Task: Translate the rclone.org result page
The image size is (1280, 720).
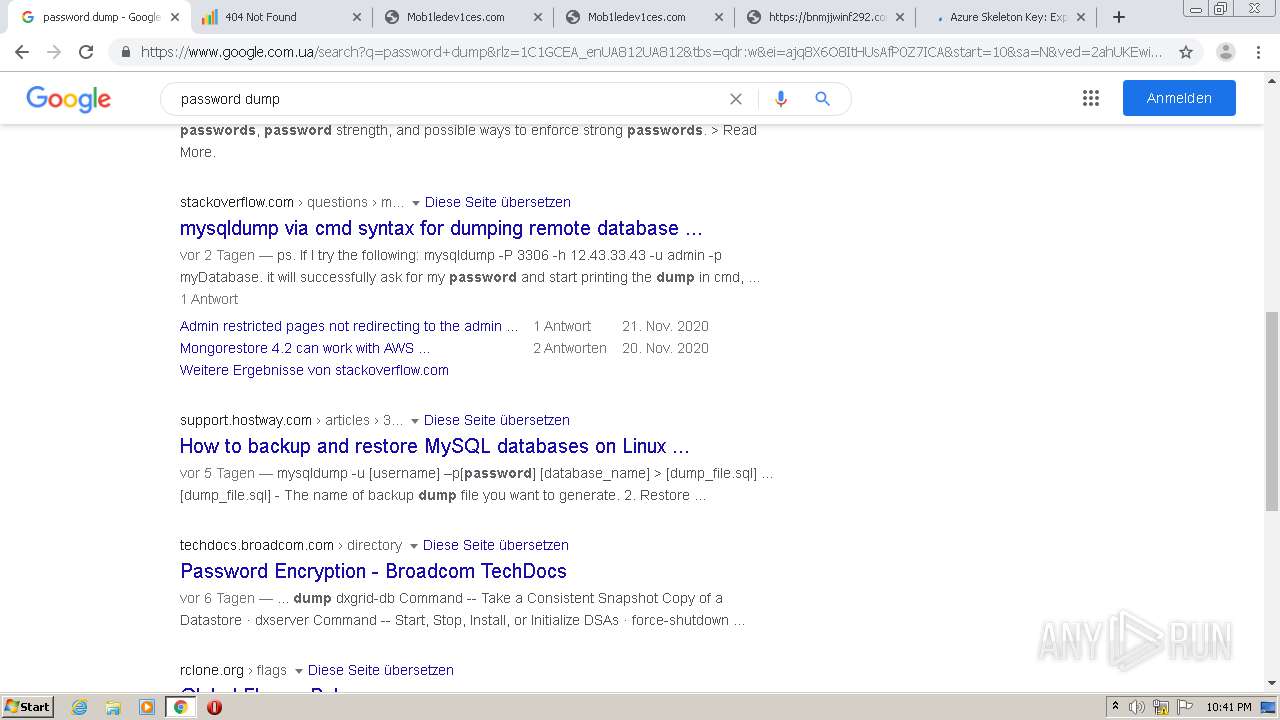Action: (381, 670)
